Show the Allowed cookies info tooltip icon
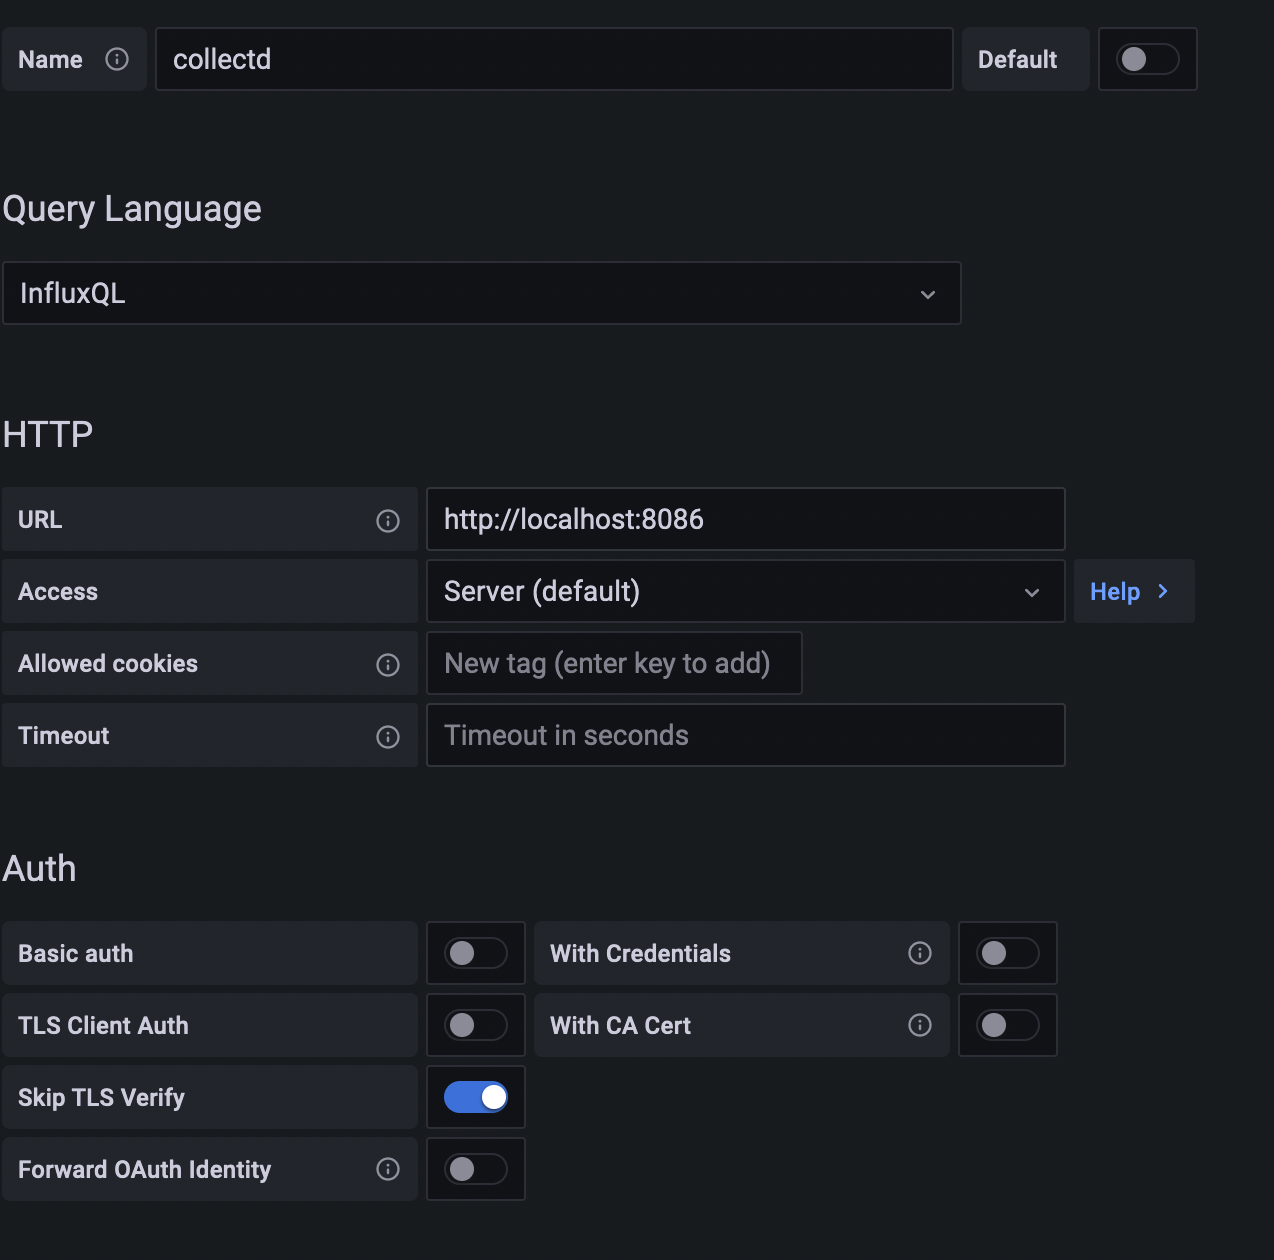Image resolution: width=1274 pixels, height=1260 pixels. (x=388, y=665)
